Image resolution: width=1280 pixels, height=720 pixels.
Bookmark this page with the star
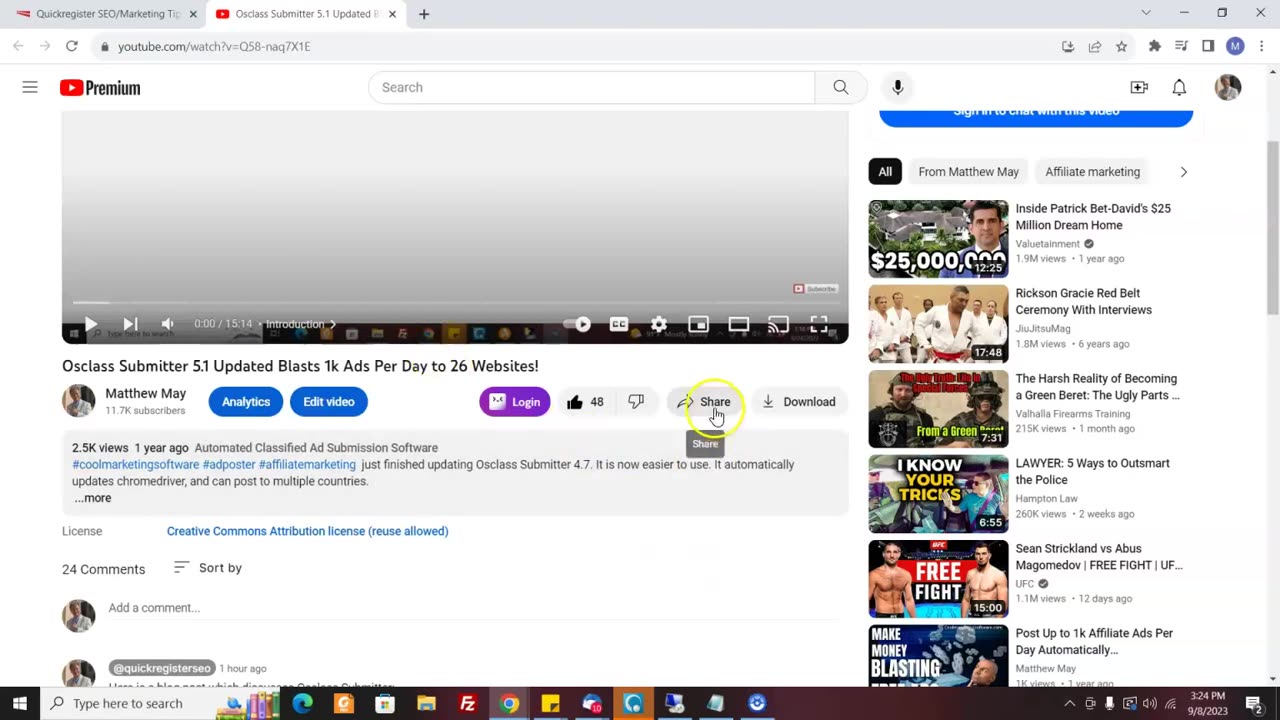click(1122, 46)
